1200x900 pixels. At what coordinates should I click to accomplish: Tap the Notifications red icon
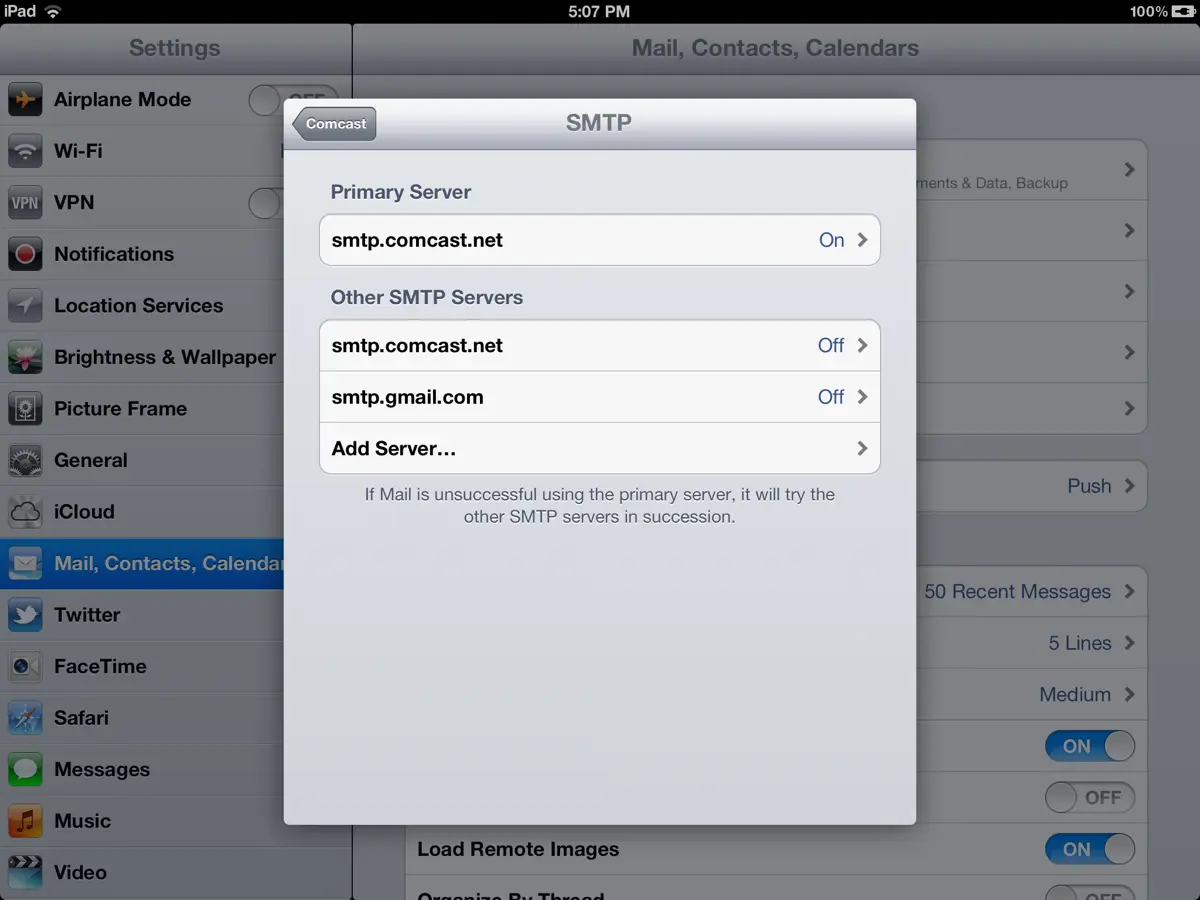point(25,254)
